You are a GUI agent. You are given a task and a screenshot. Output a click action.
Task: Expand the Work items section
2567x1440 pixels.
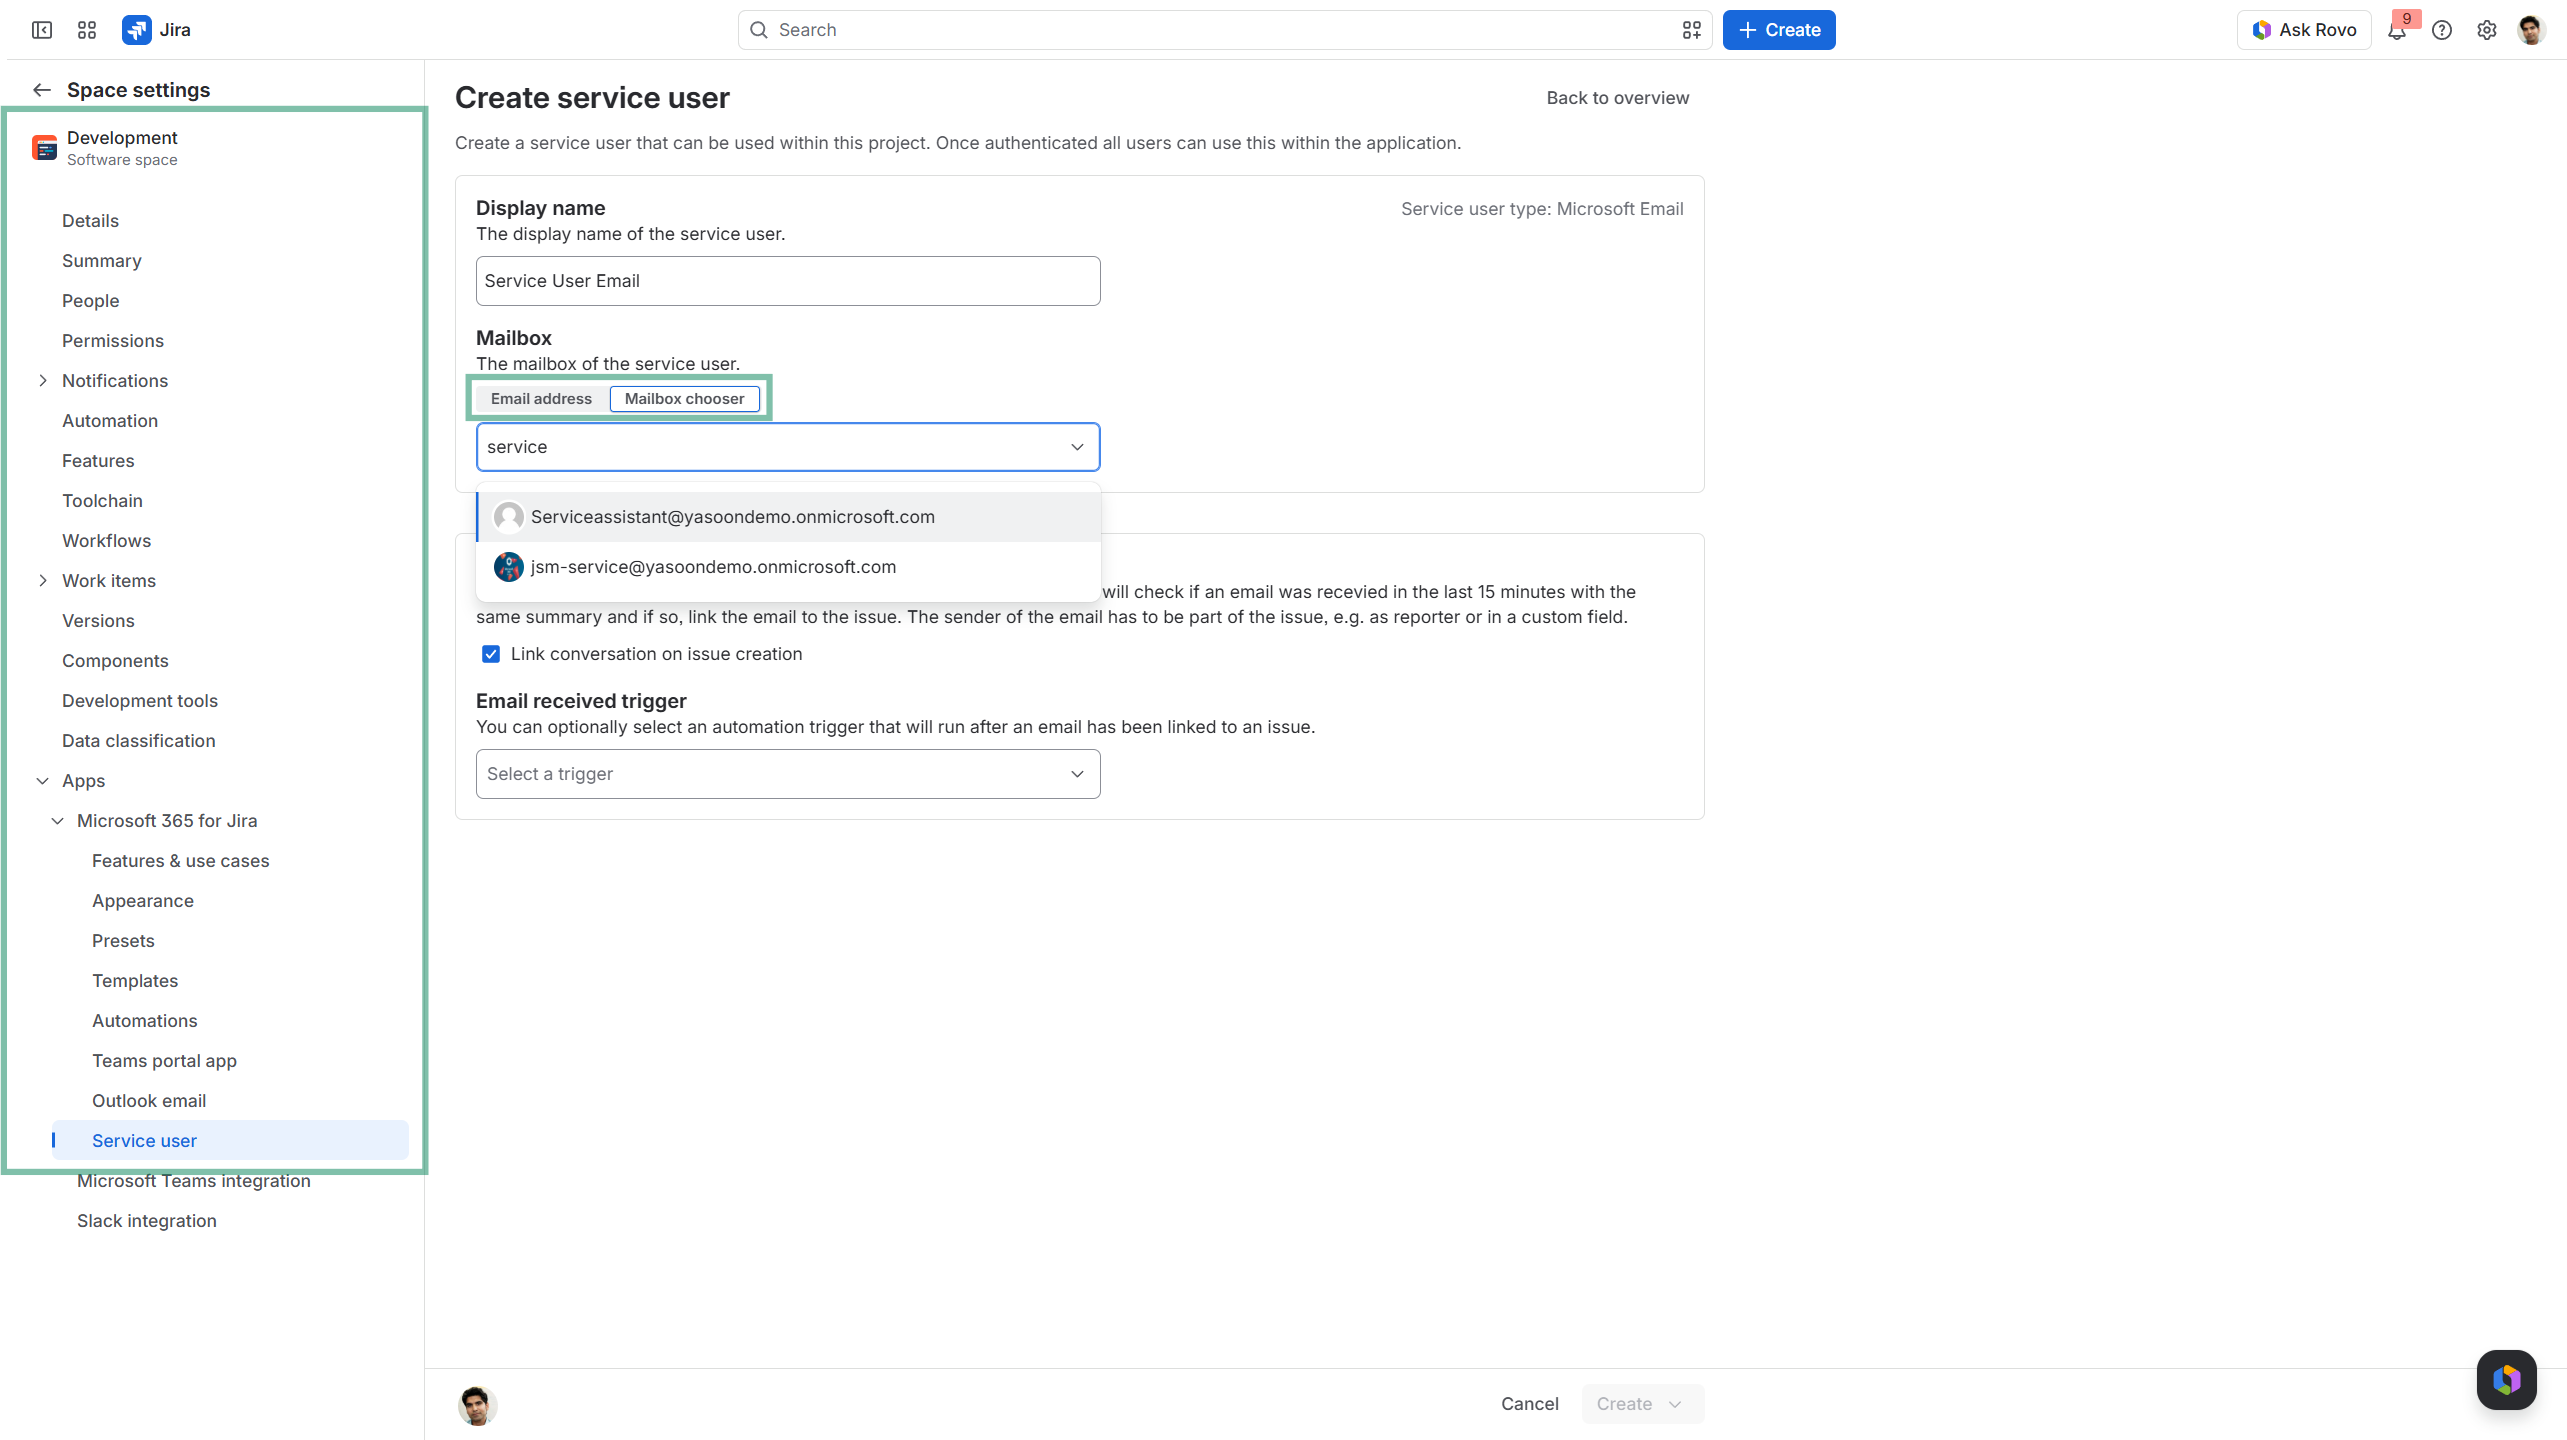(43, 581)
